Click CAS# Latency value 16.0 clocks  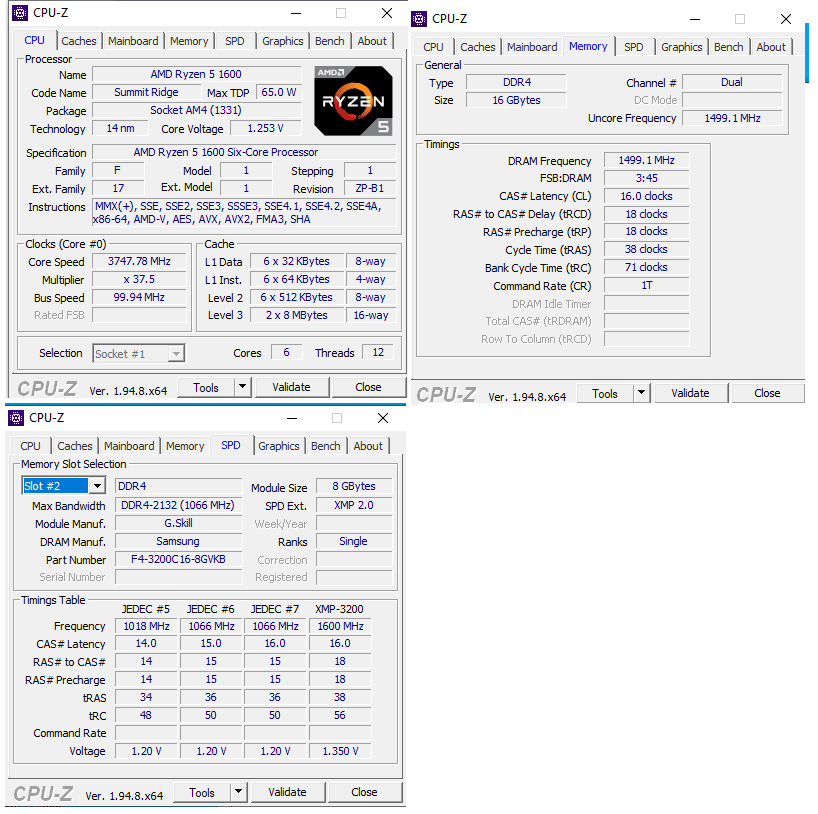(x=646, y=196)
